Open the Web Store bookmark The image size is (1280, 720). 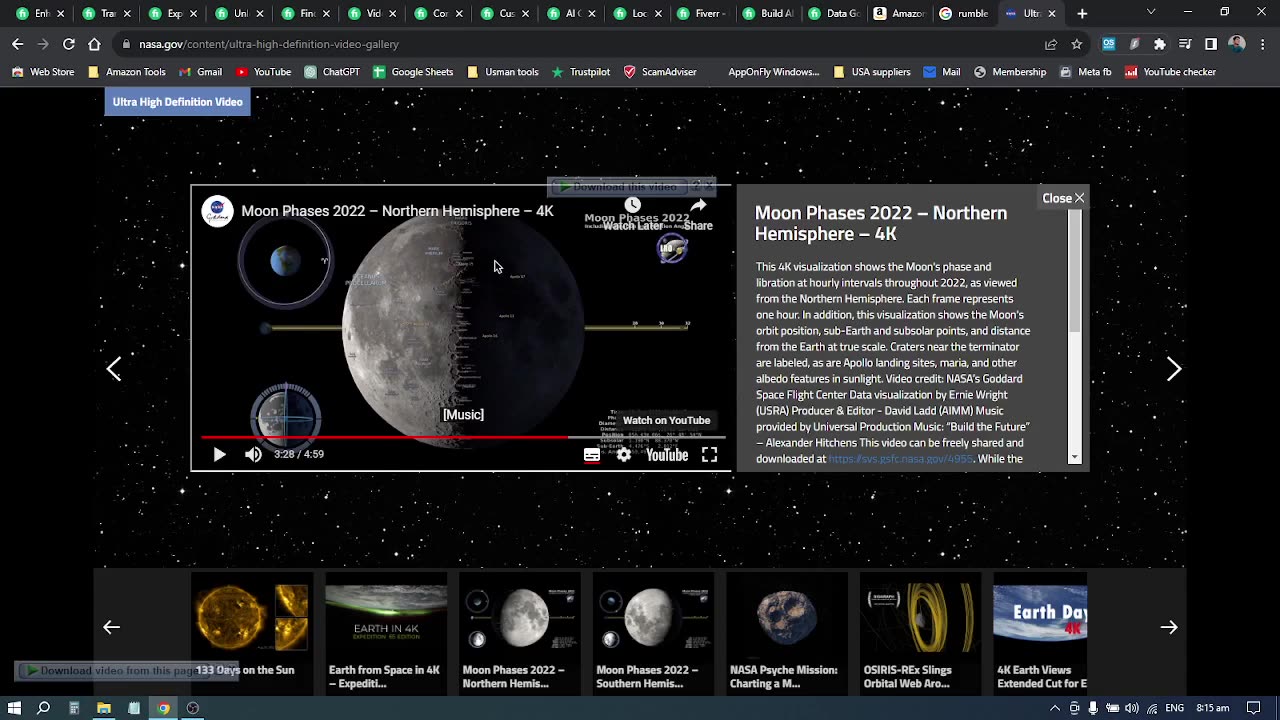pyautogui.click(x=43, y=72)
